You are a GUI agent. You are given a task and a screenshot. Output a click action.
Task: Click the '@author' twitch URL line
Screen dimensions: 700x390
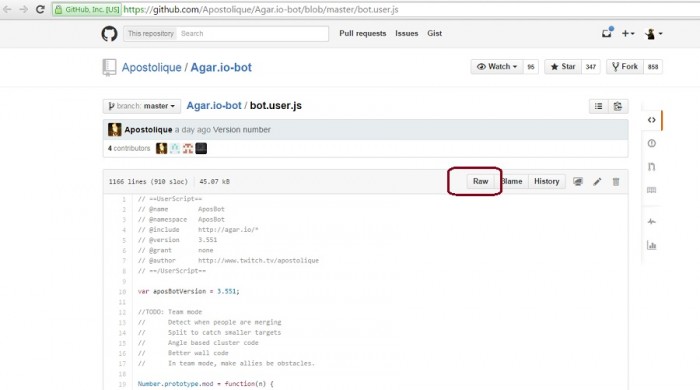pos(228,261)
